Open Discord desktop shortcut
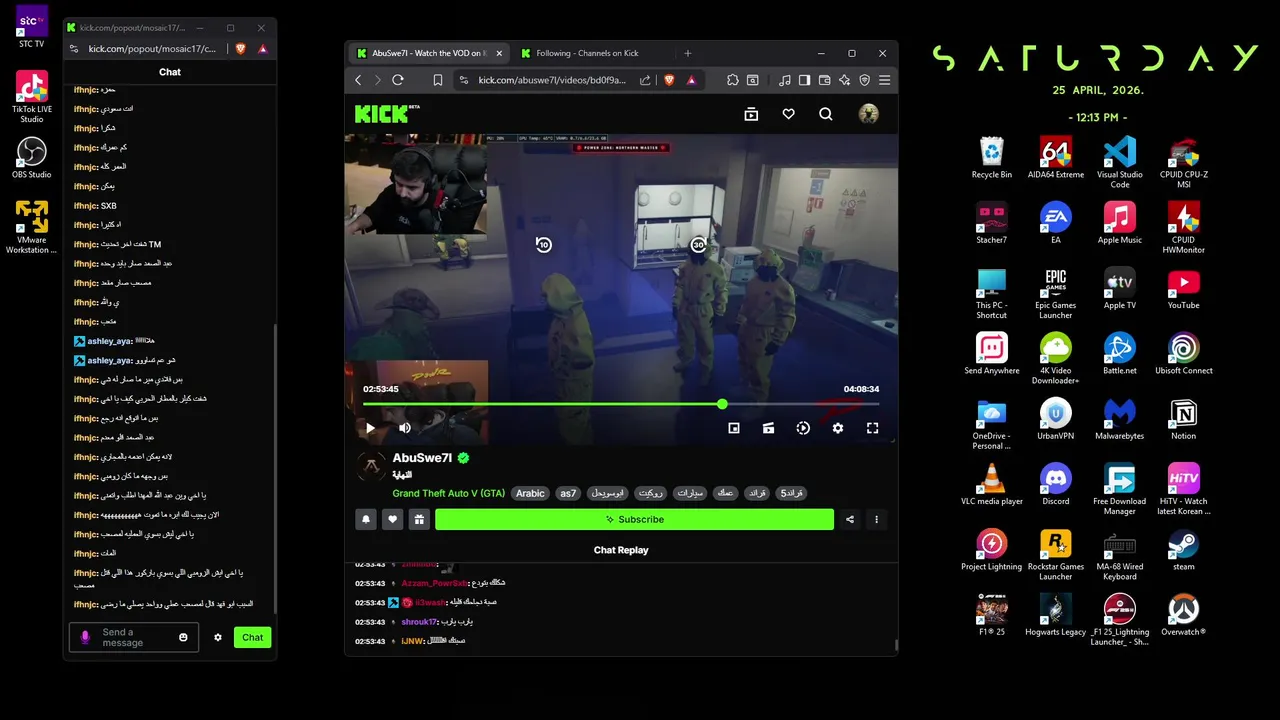 [x=1055, y=484]
